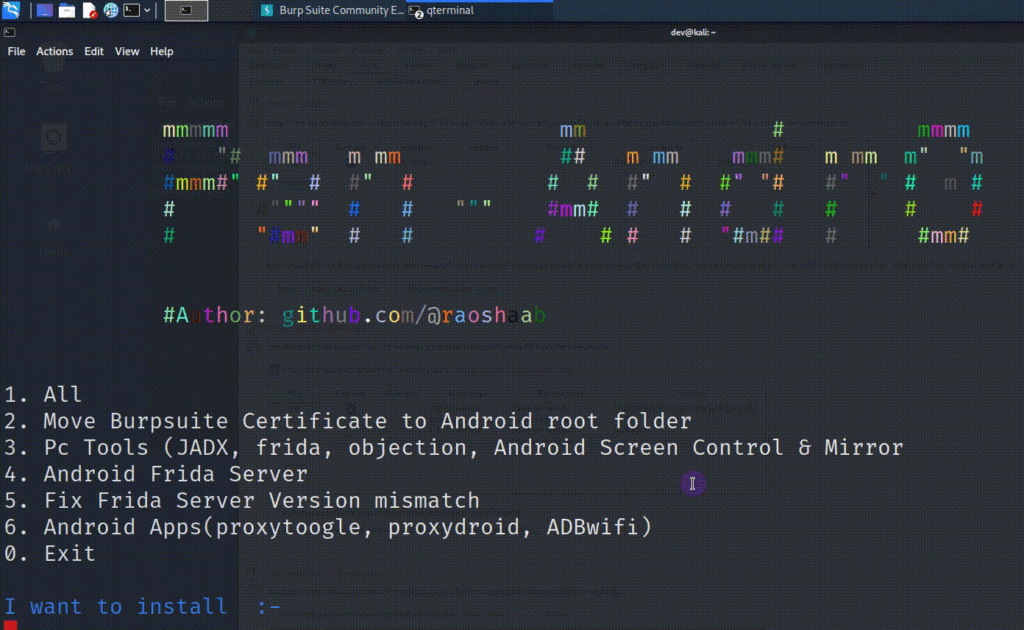The height and width of the screenshot is (630, 1024).
Task: Open the Home folder desktop icon
Action: (52, 230)
